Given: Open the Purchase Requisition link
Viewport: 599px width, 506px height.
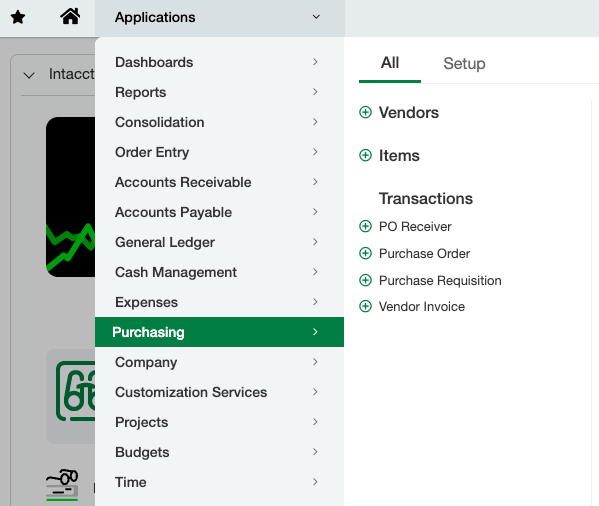Looking at the screenshot, I should [440, 281].
